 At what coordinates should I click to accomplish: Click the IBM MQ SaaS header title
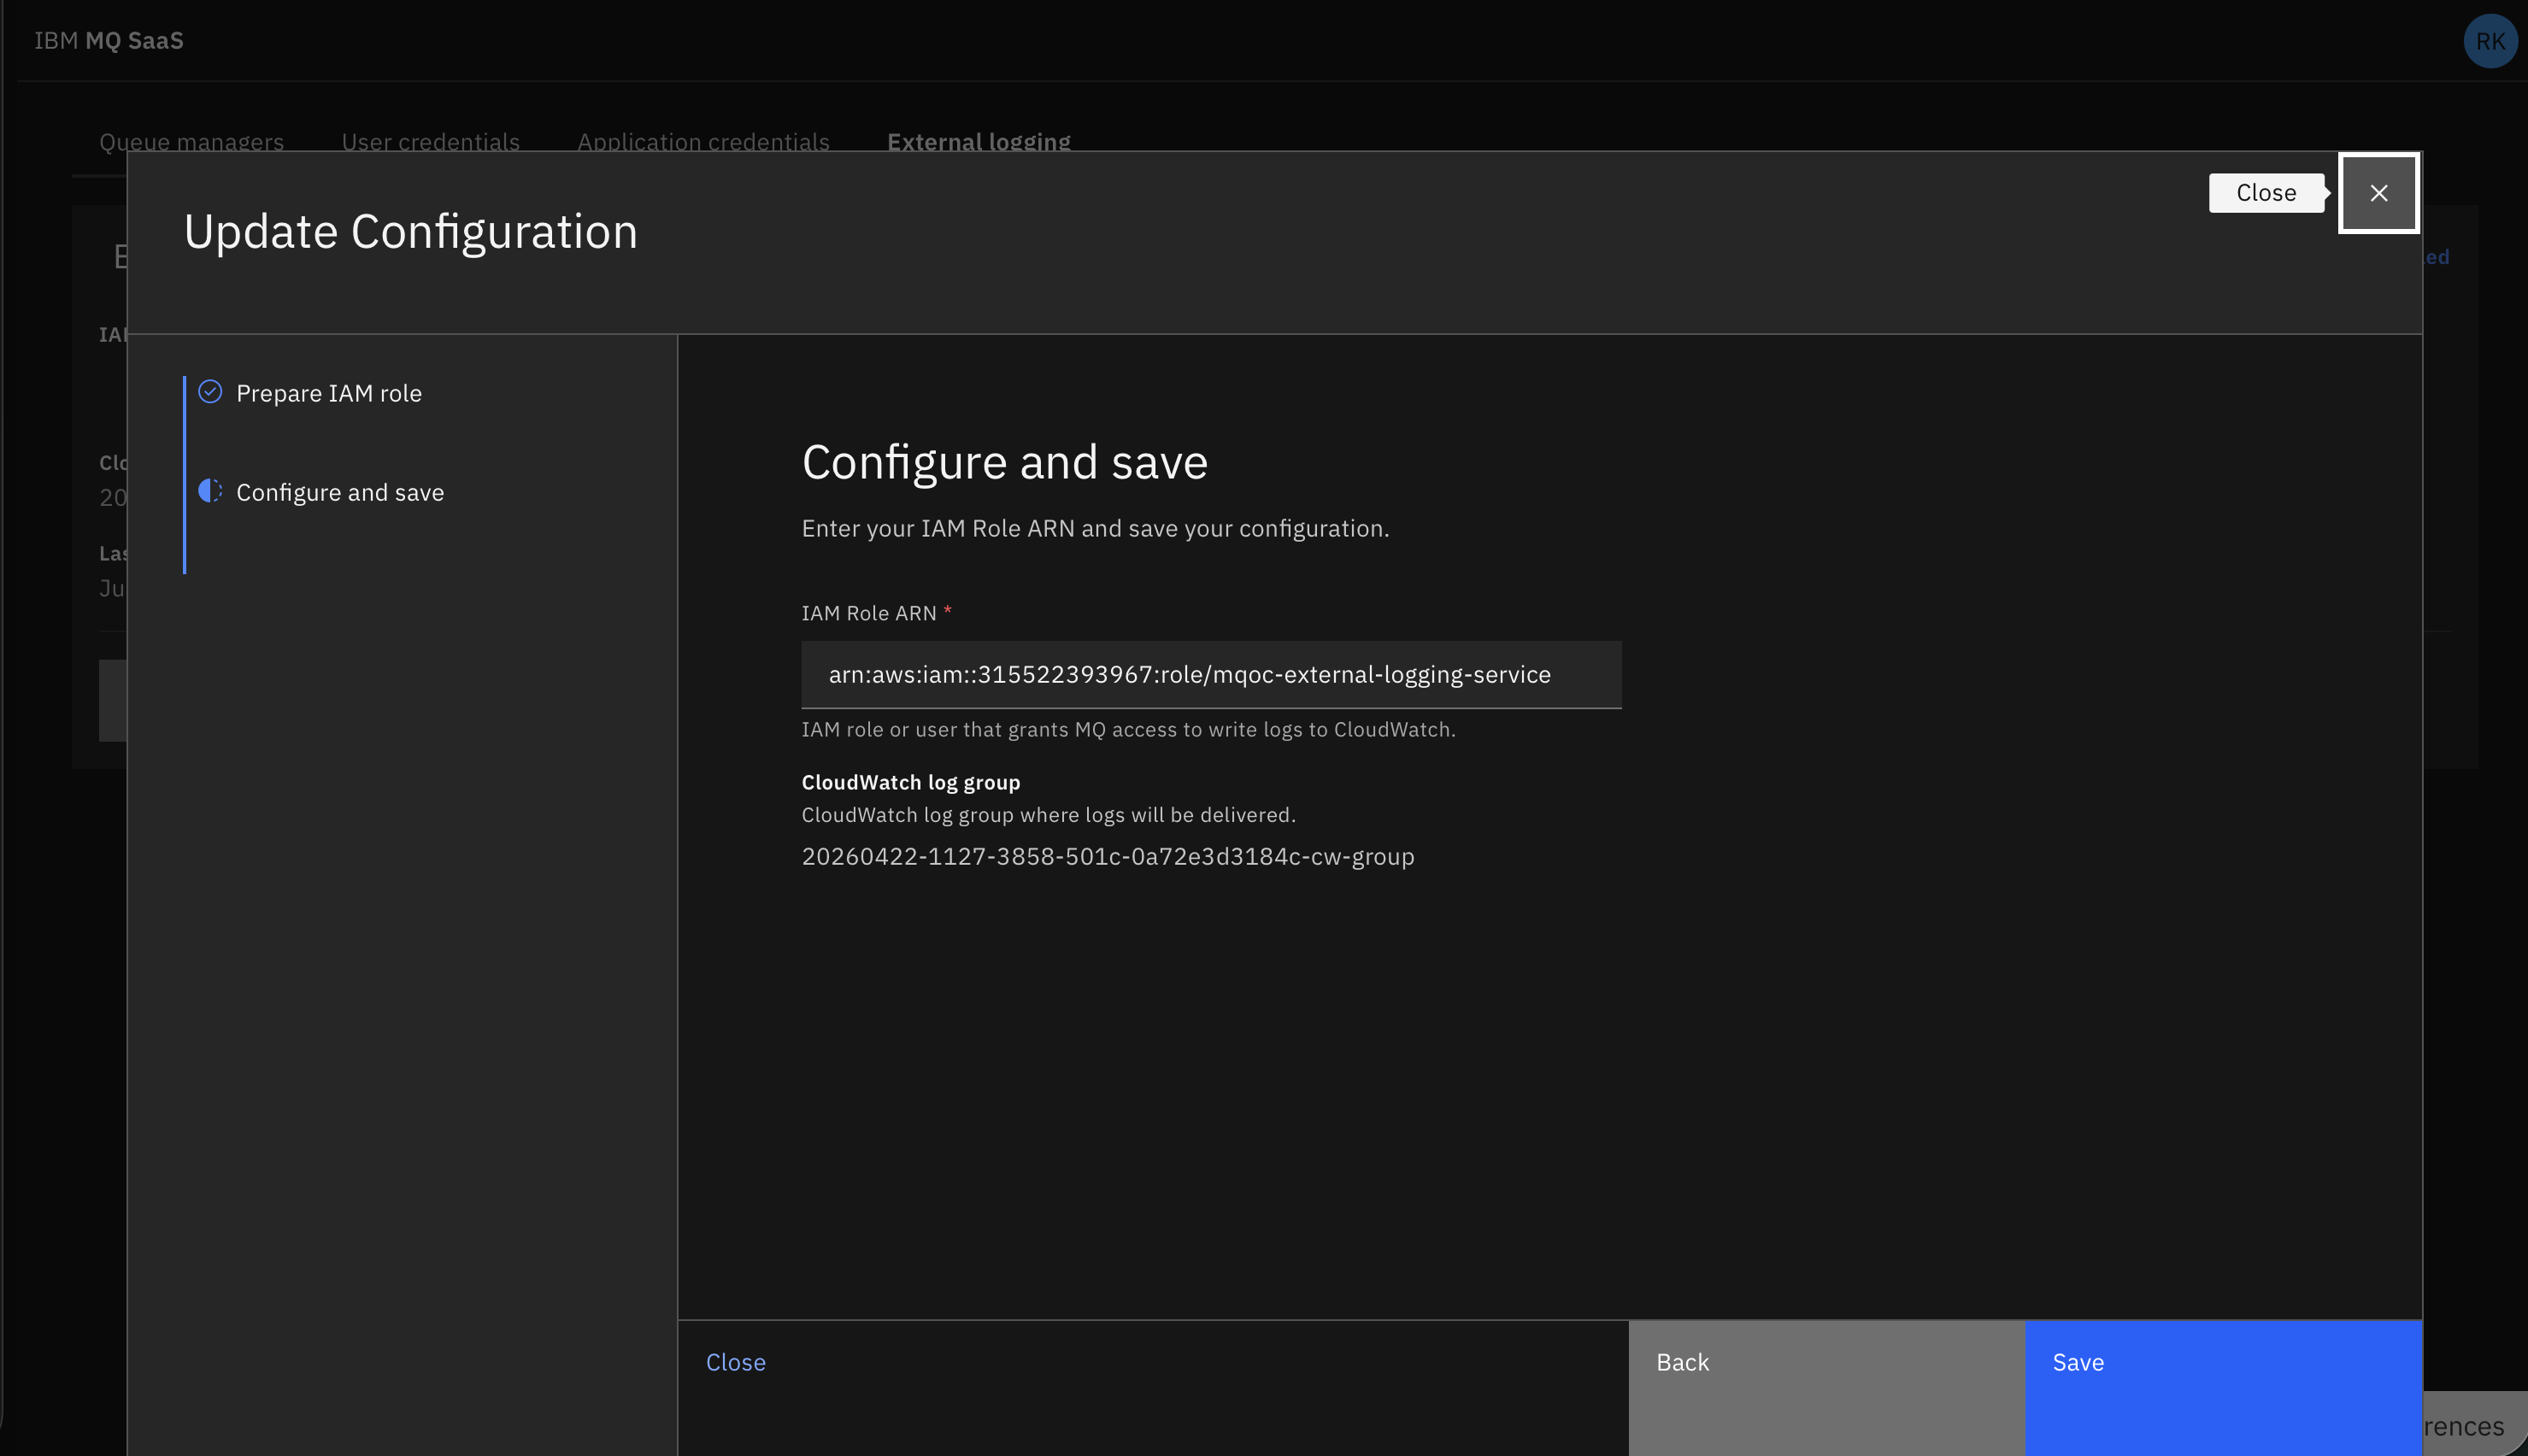click(x=109, y=41)
